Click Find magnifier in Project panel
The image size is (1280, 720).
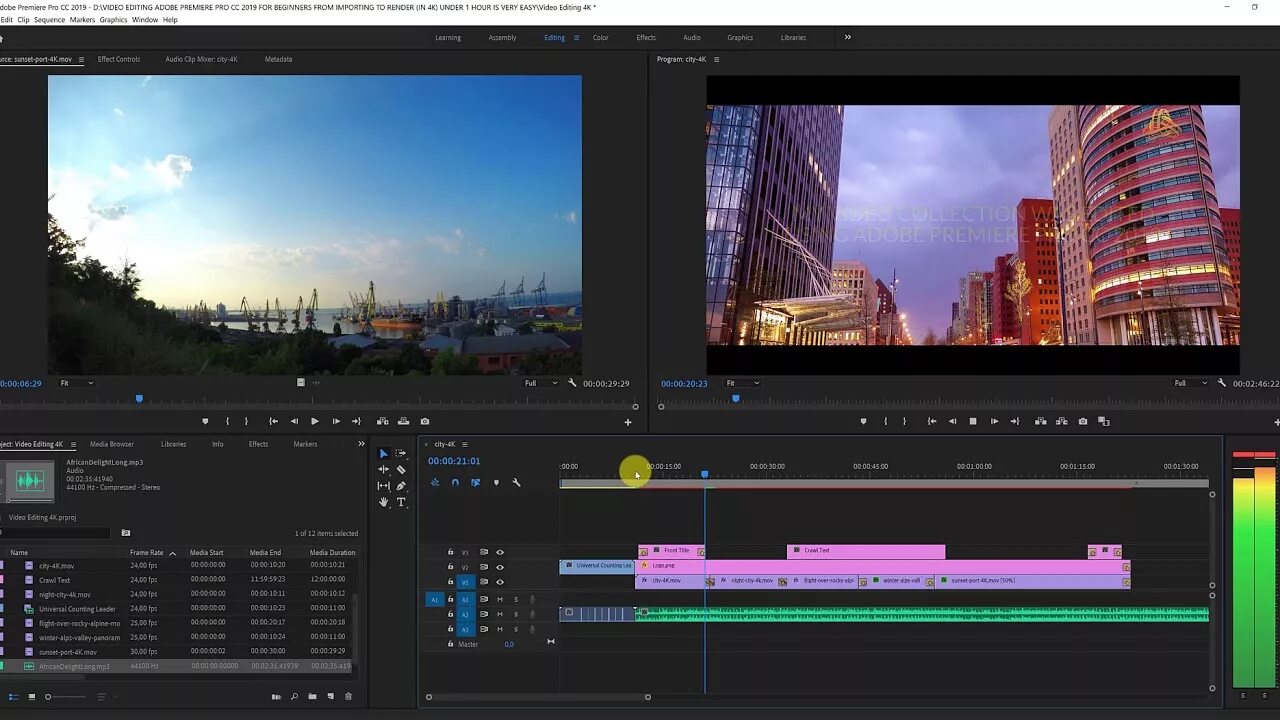coord(294,696)
